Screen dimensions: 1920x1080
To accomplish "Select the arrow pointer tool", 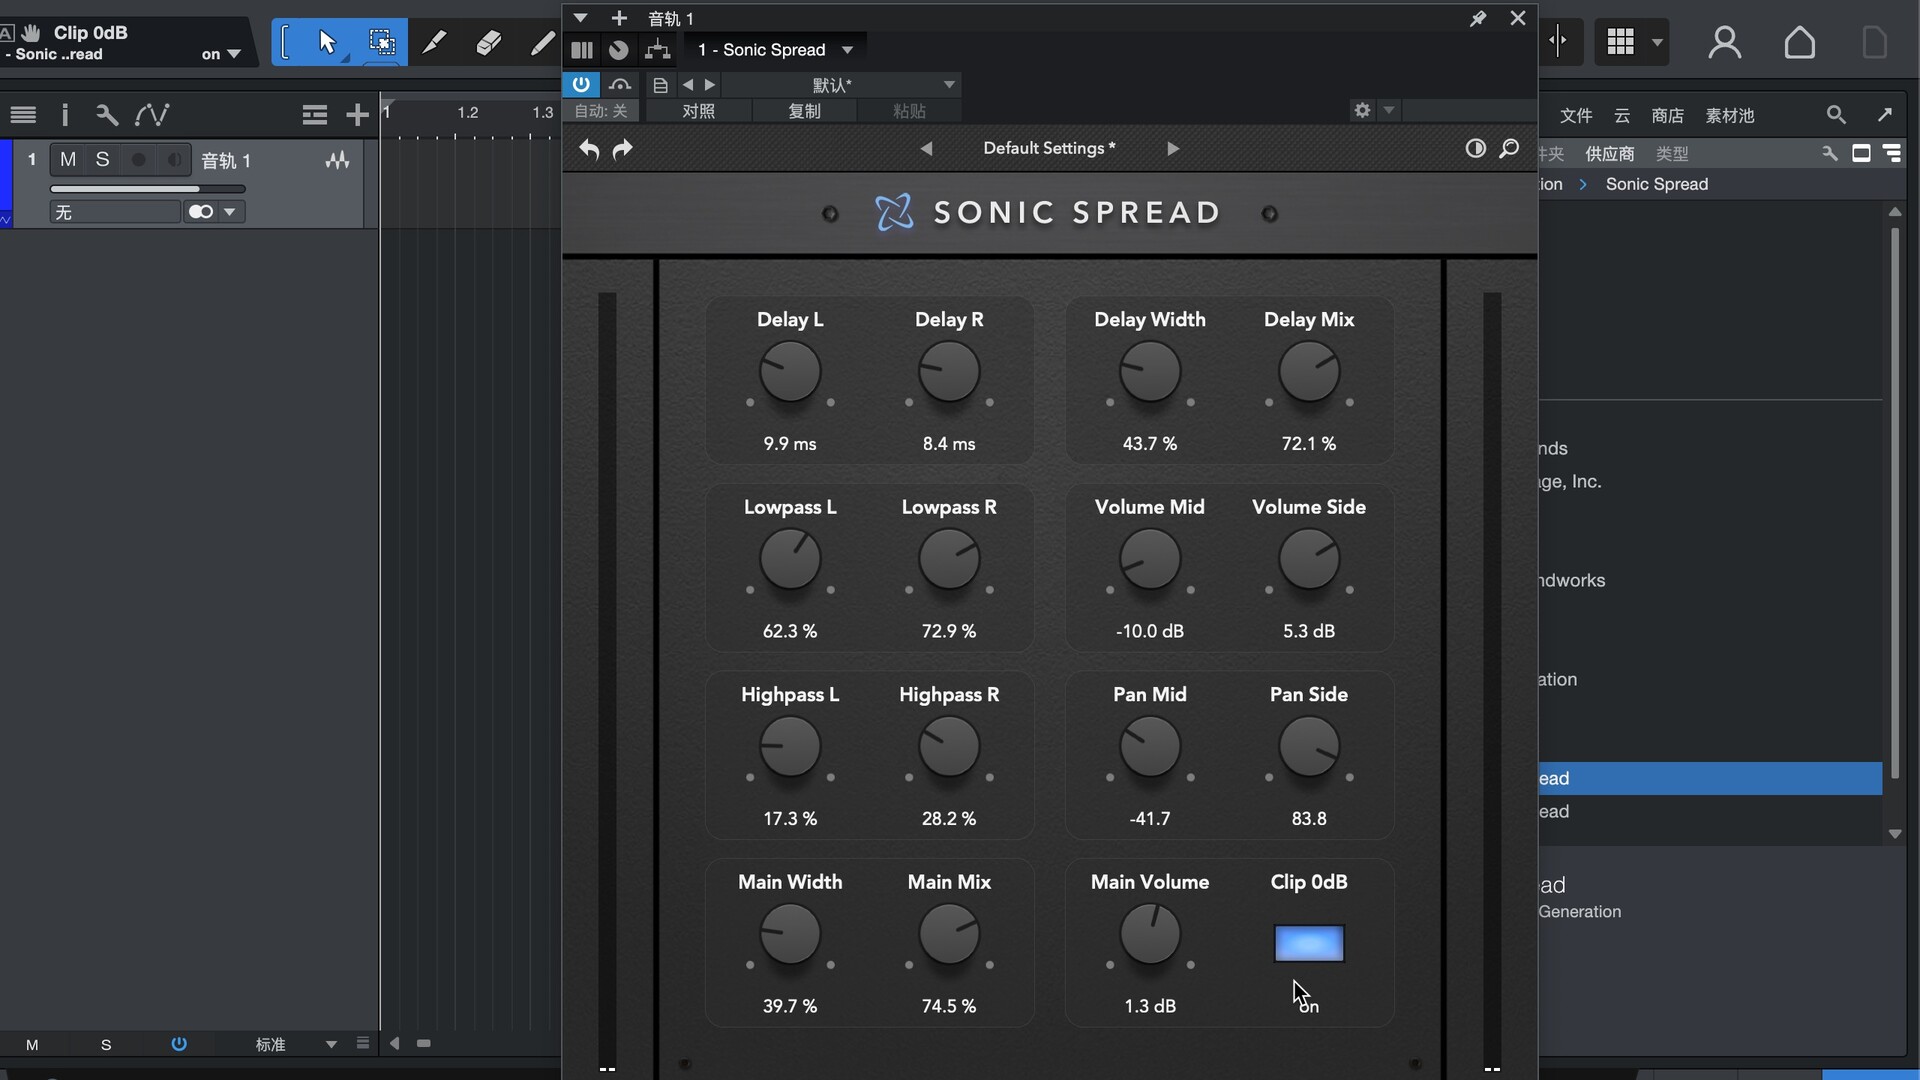I will [327, 42].
